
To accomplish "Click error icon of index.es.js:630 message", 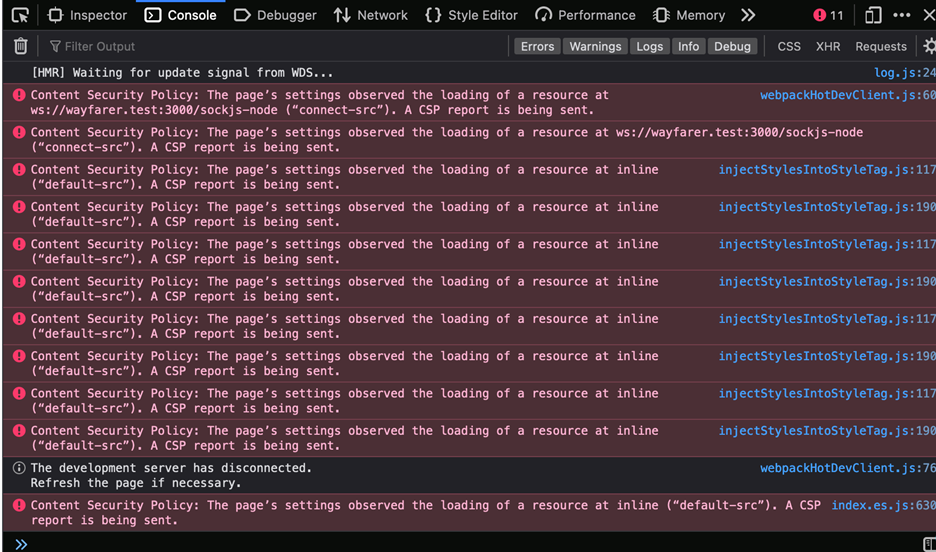I will point(19,505).
